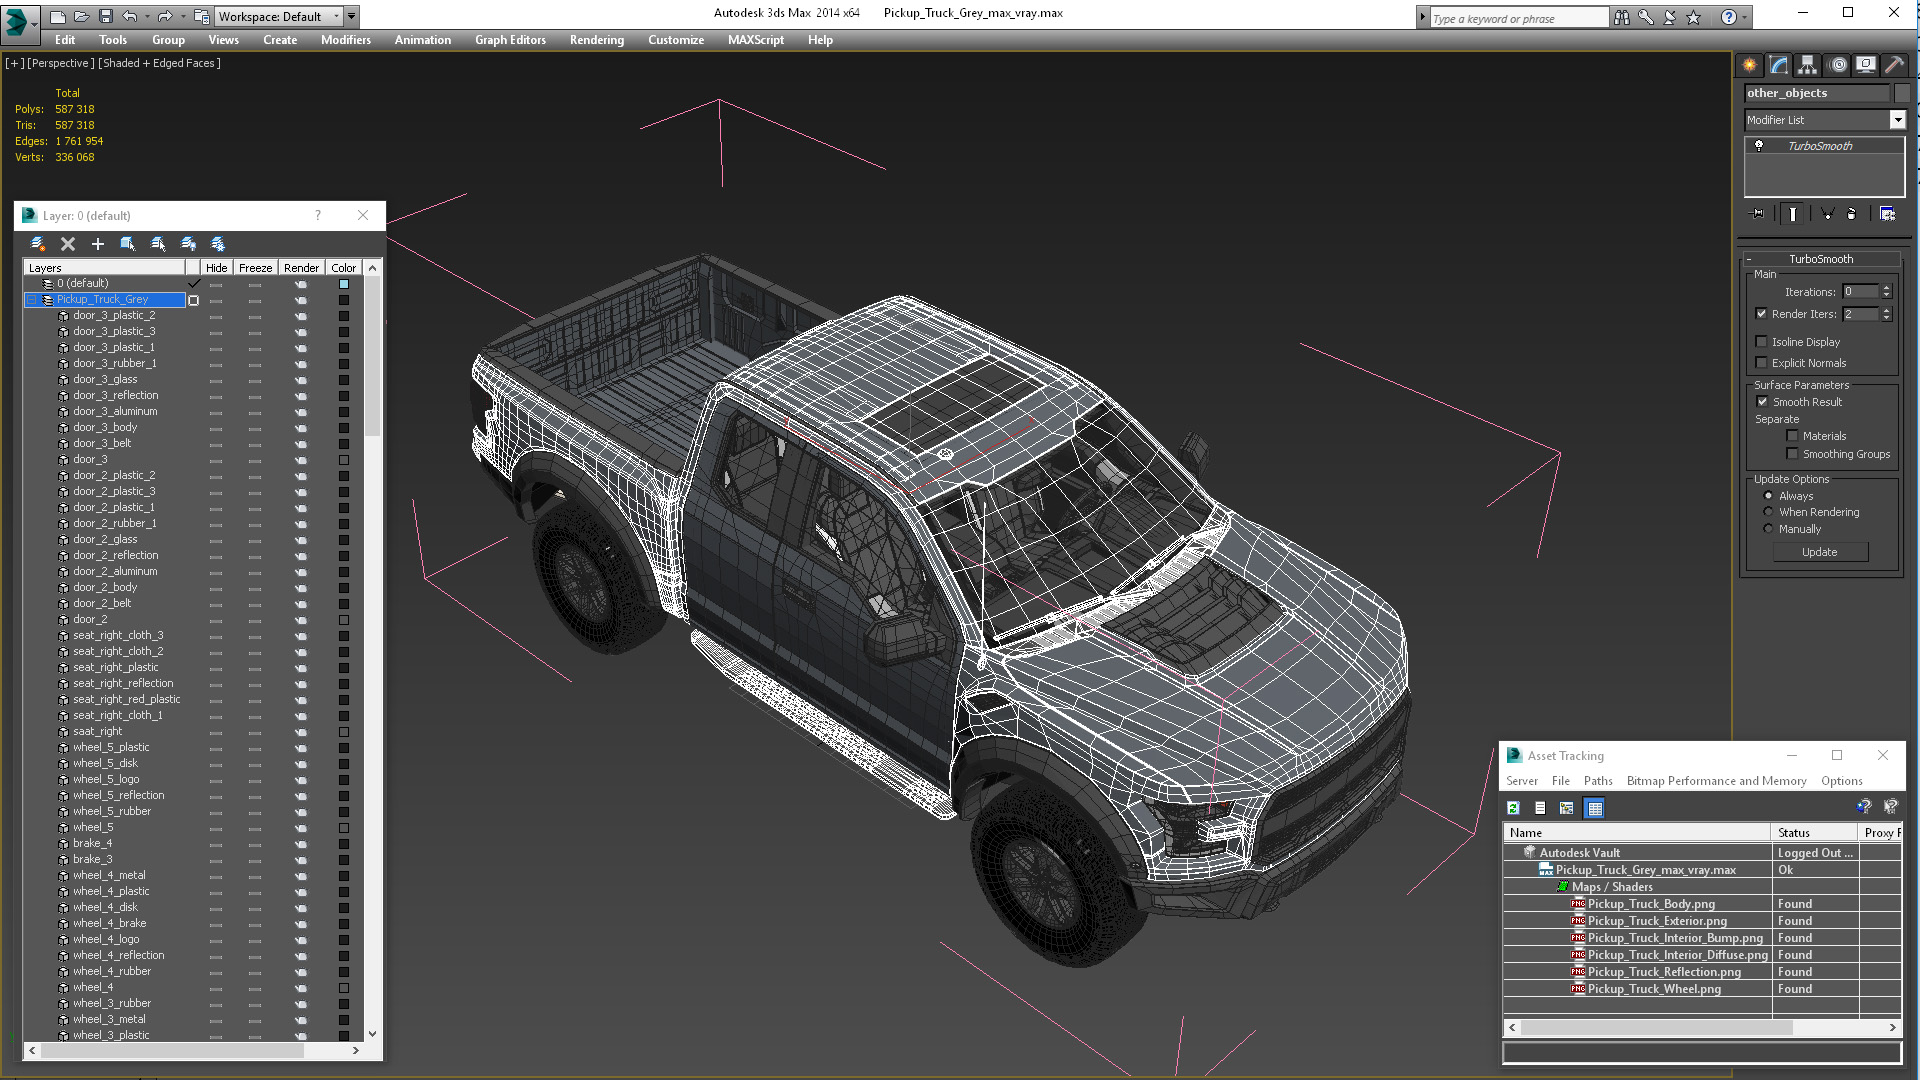1920x1080 pixels.
Task: Click the binoculars search icon
Action: tap(1621, 17)
